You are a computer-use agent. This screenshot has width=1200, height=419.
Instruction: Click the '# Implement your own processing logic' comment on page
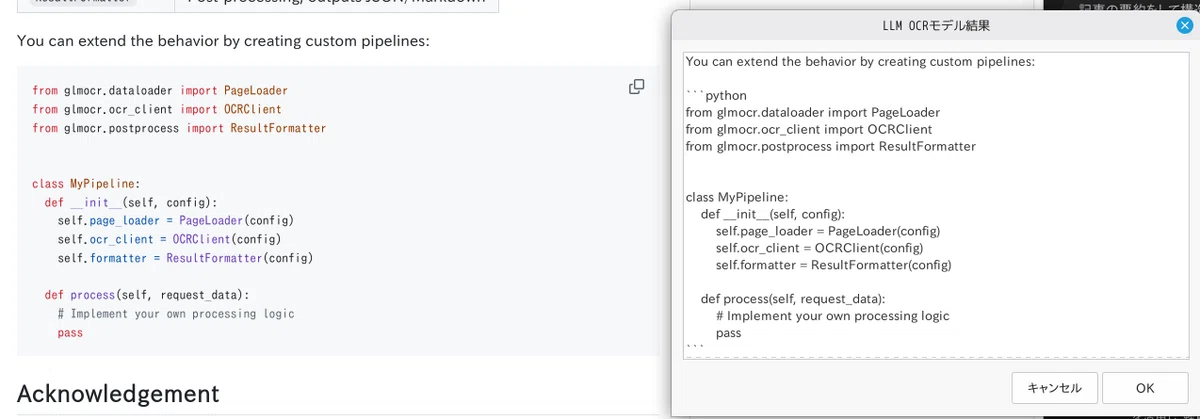176,313
